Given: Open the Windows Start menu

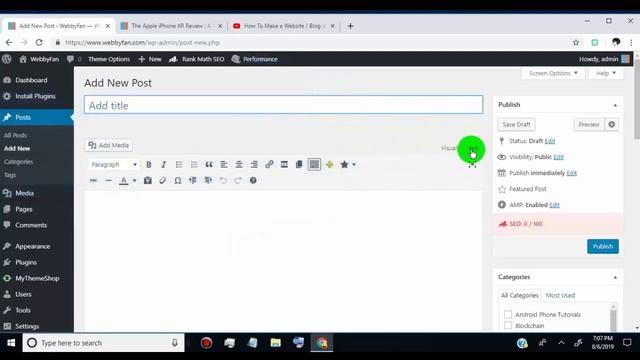Looking at the screenshot, I should (x=11, y=343).
